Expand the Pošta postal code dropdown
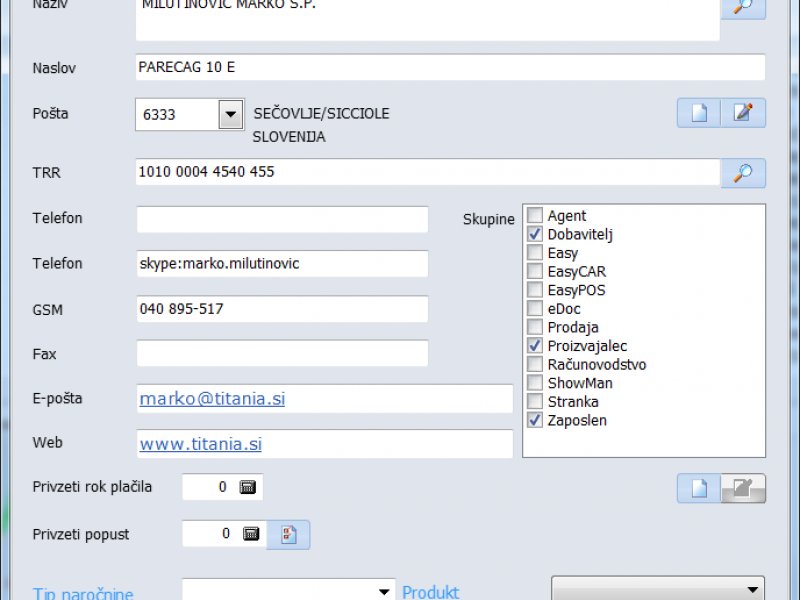Image resolution: width=800 pixels, height=600 pixels. click(231, 114)
